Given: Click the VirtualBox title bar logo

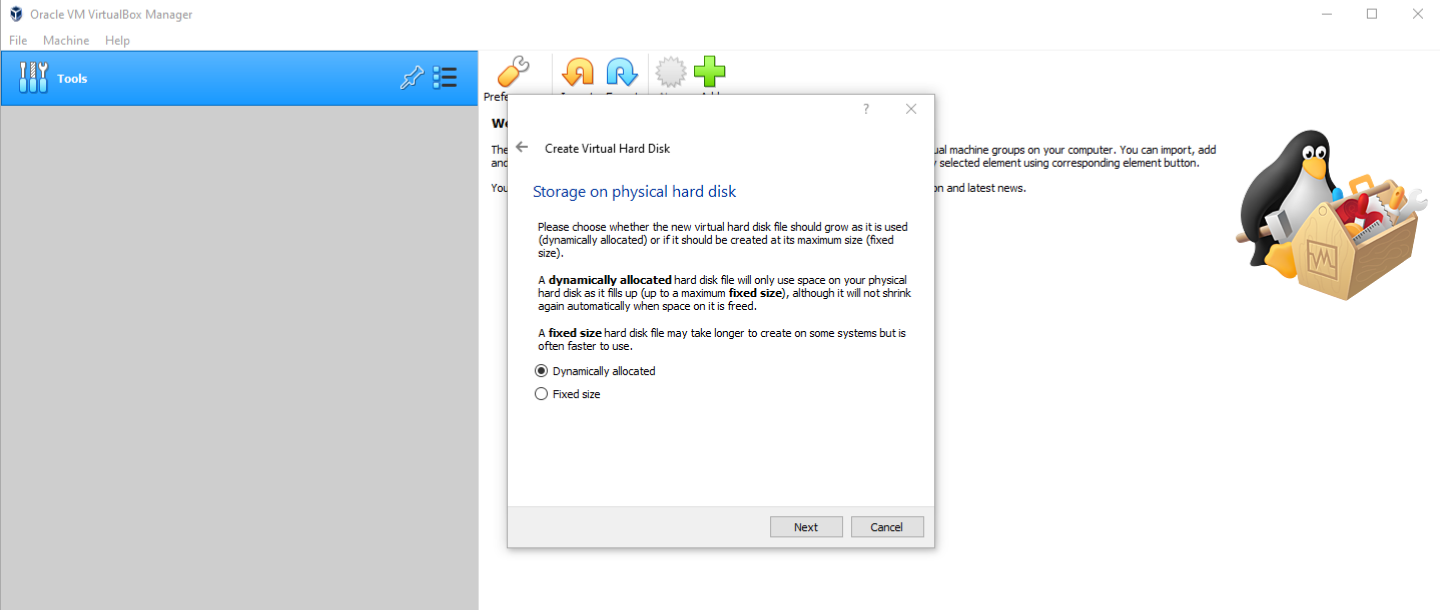Looking at the screenshot, I should coord(16,14).
